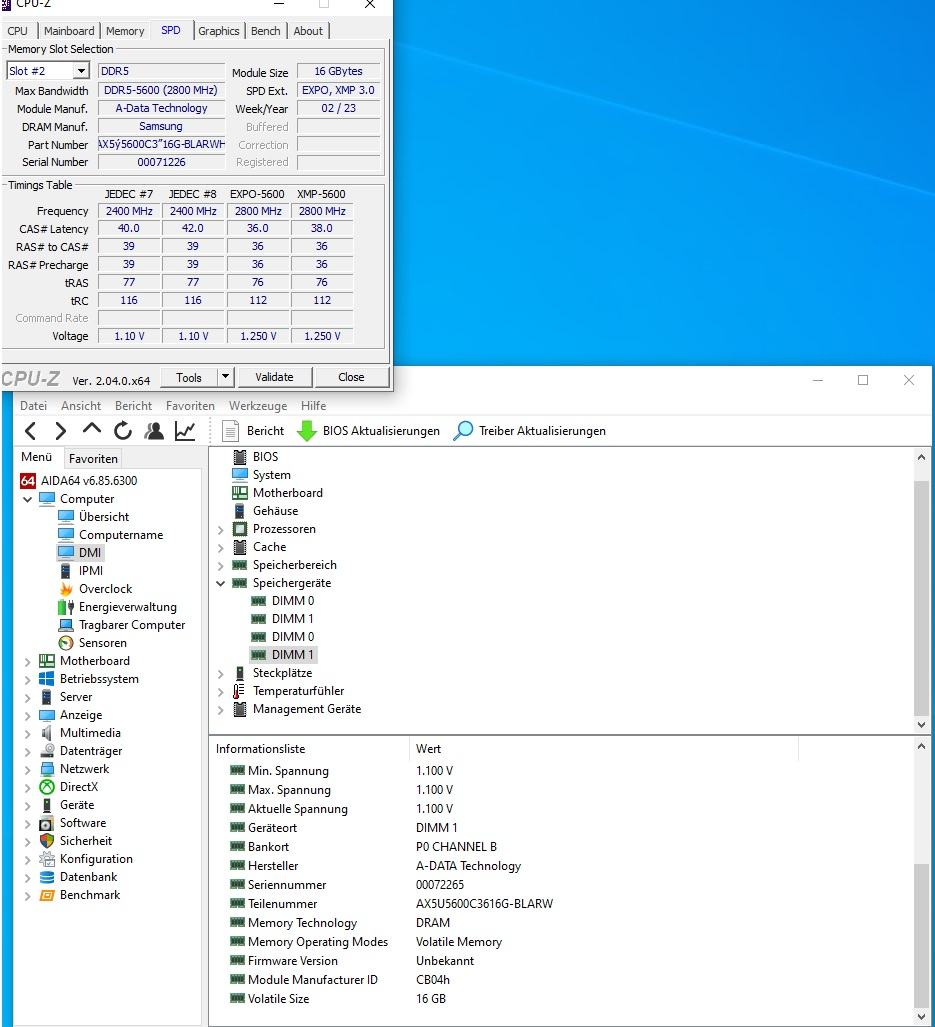Expand the Motherboard node in sidebar
Image resolution: width=935 pixels, height=1027 pixels.
click(28, 662)
